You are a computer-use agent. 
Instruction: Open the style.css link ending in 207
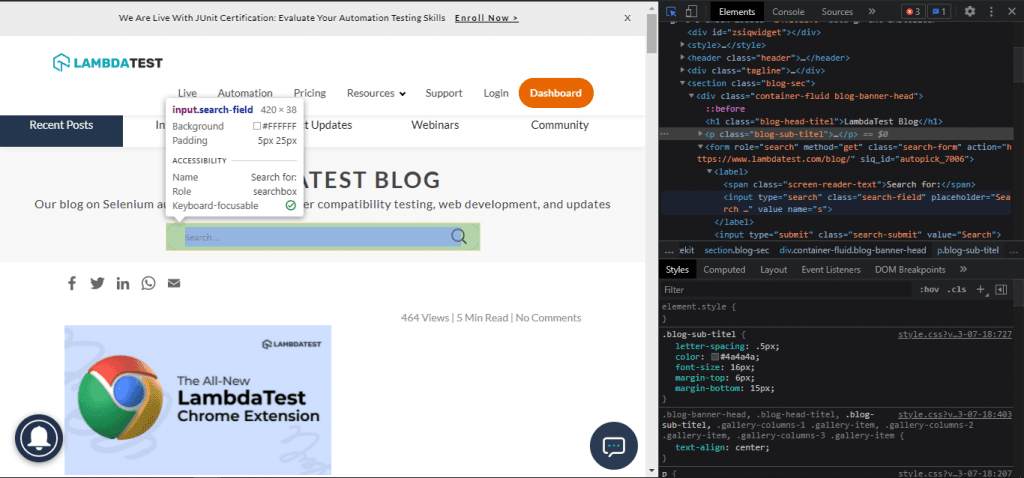coord(955,473)
